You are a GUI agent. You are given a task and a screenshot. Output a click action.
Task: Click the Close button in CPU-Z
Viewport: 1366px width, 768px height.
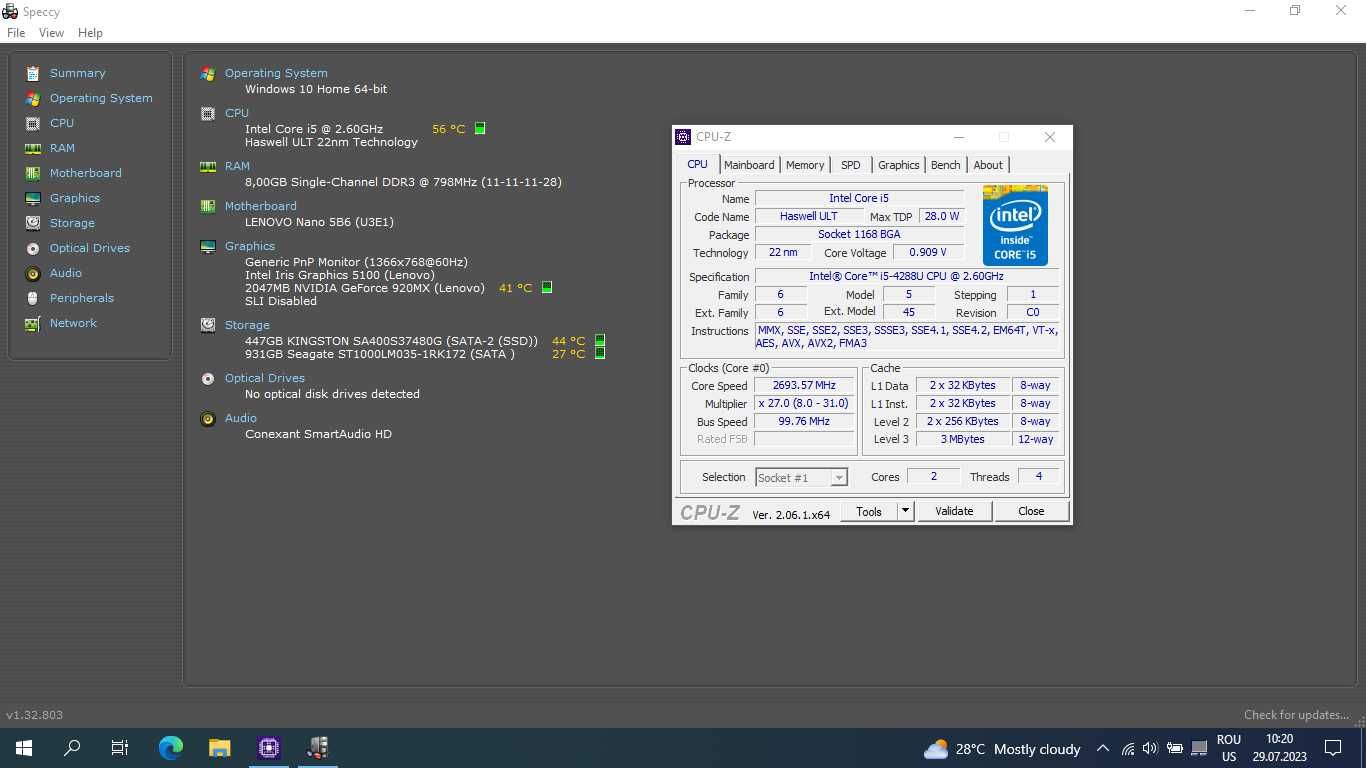point(1031,511)
